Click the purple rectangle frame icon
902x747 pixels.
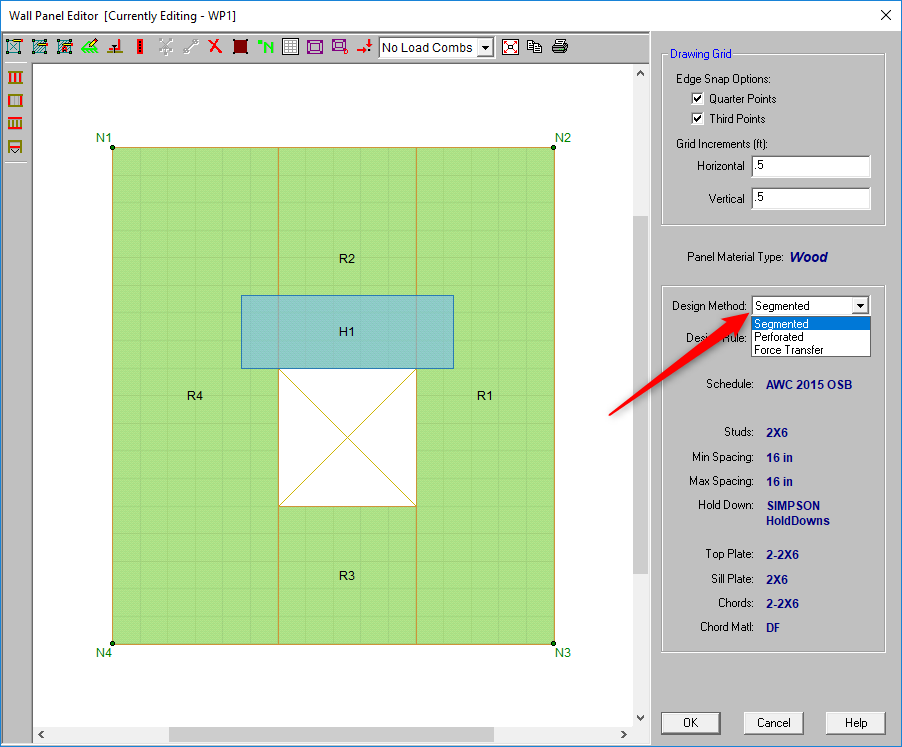click(x=315, y=47)
